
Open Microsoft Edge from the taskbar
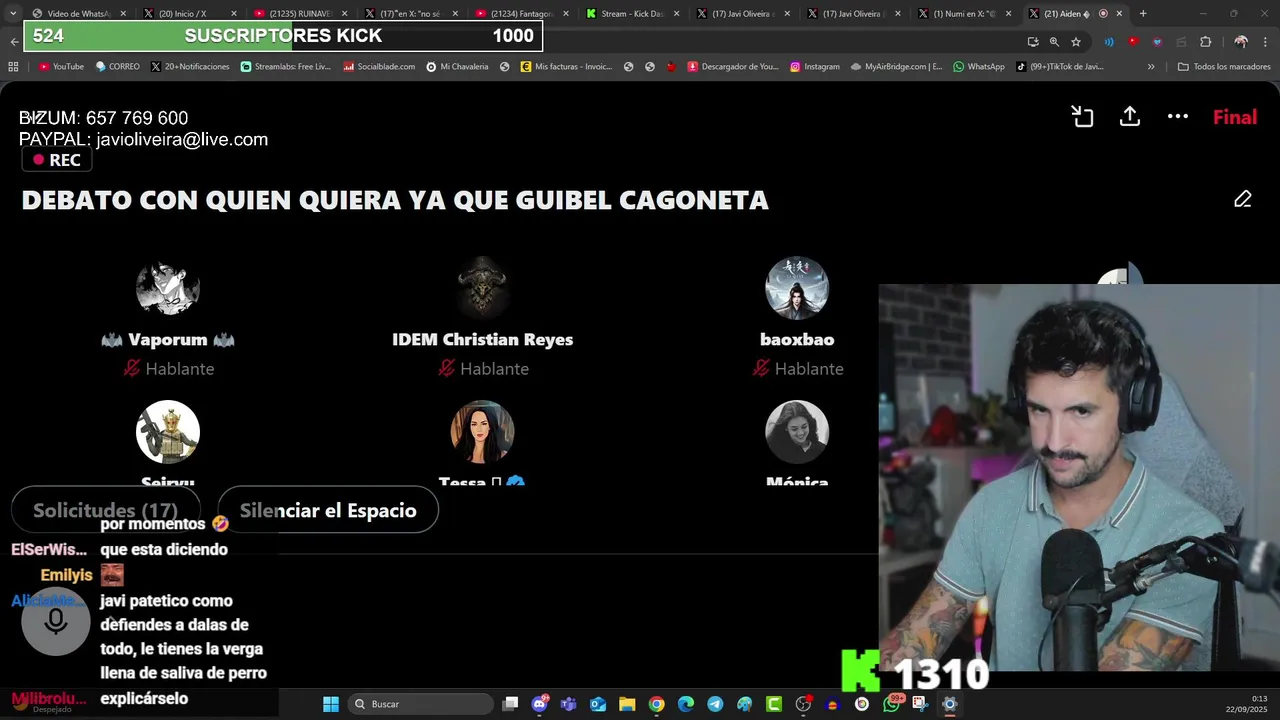tap(686, 704)
